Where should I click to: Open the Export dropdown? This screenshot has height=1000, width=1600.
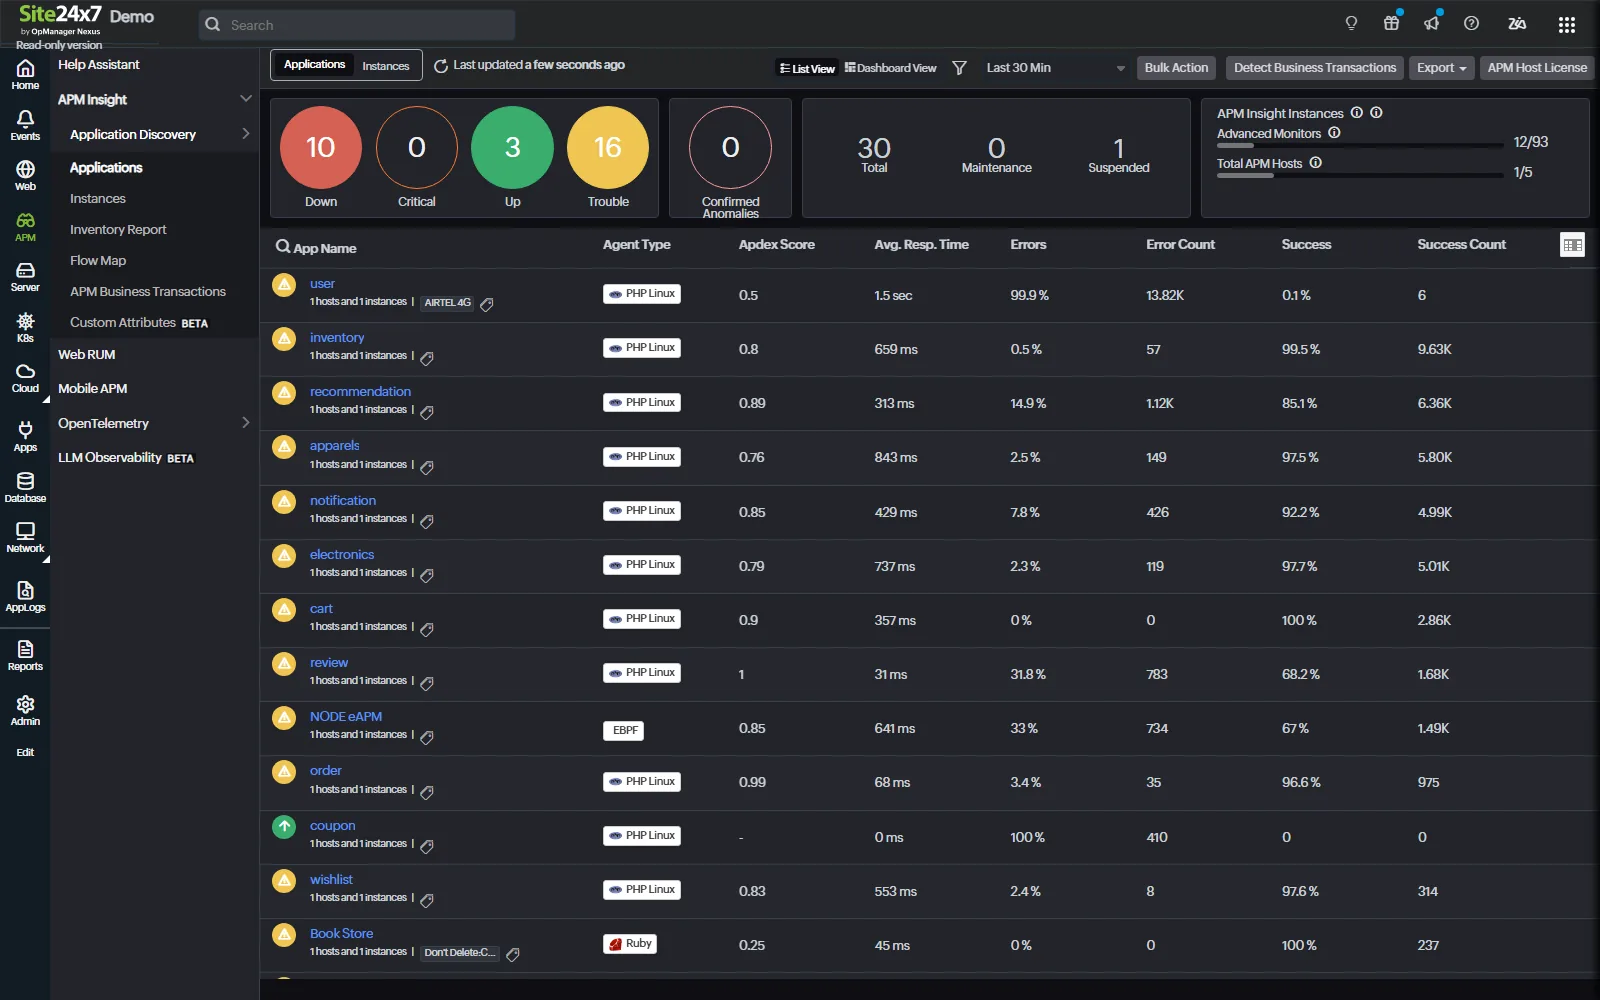pos(1441,68)
